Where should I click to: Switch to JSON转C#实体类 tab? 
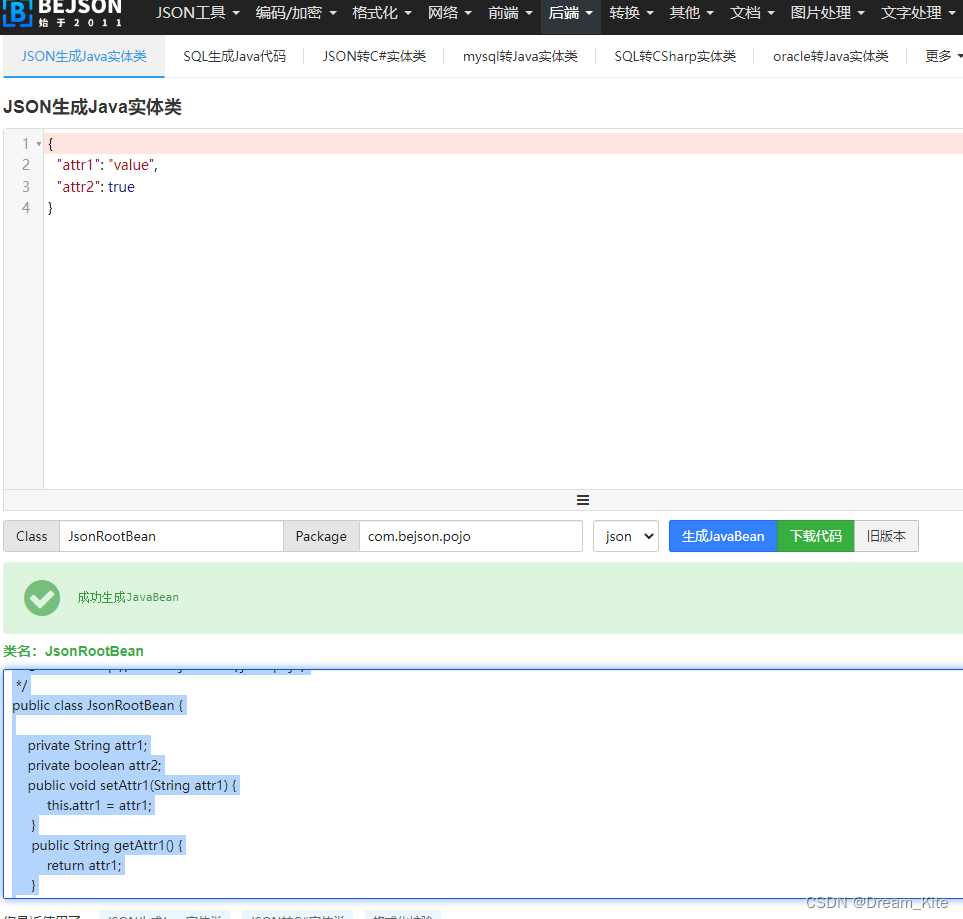tap(374, 57)
